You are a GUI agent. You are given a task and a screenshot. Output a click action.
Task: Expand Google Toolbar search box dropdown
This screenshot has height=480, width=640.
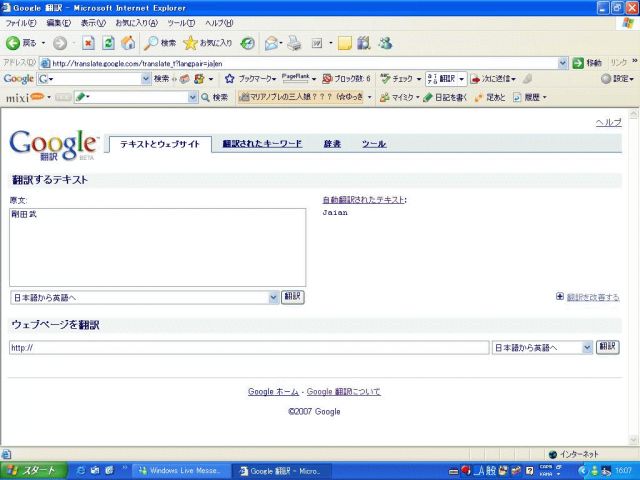[x=146, y=78]
